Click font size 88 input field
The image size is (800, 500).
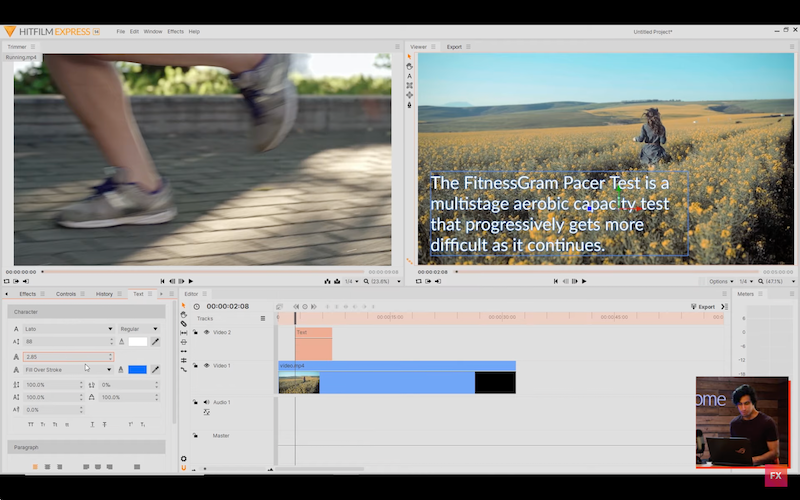point(68,342)
